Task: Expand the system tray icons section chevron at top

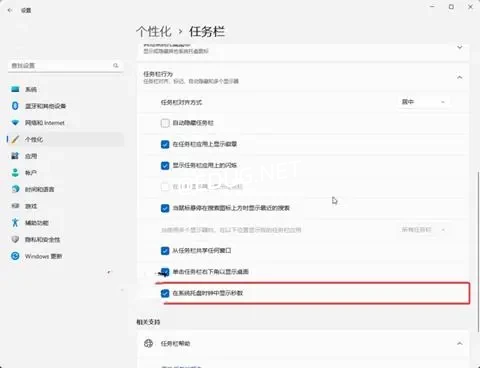Action: (460, 47)
